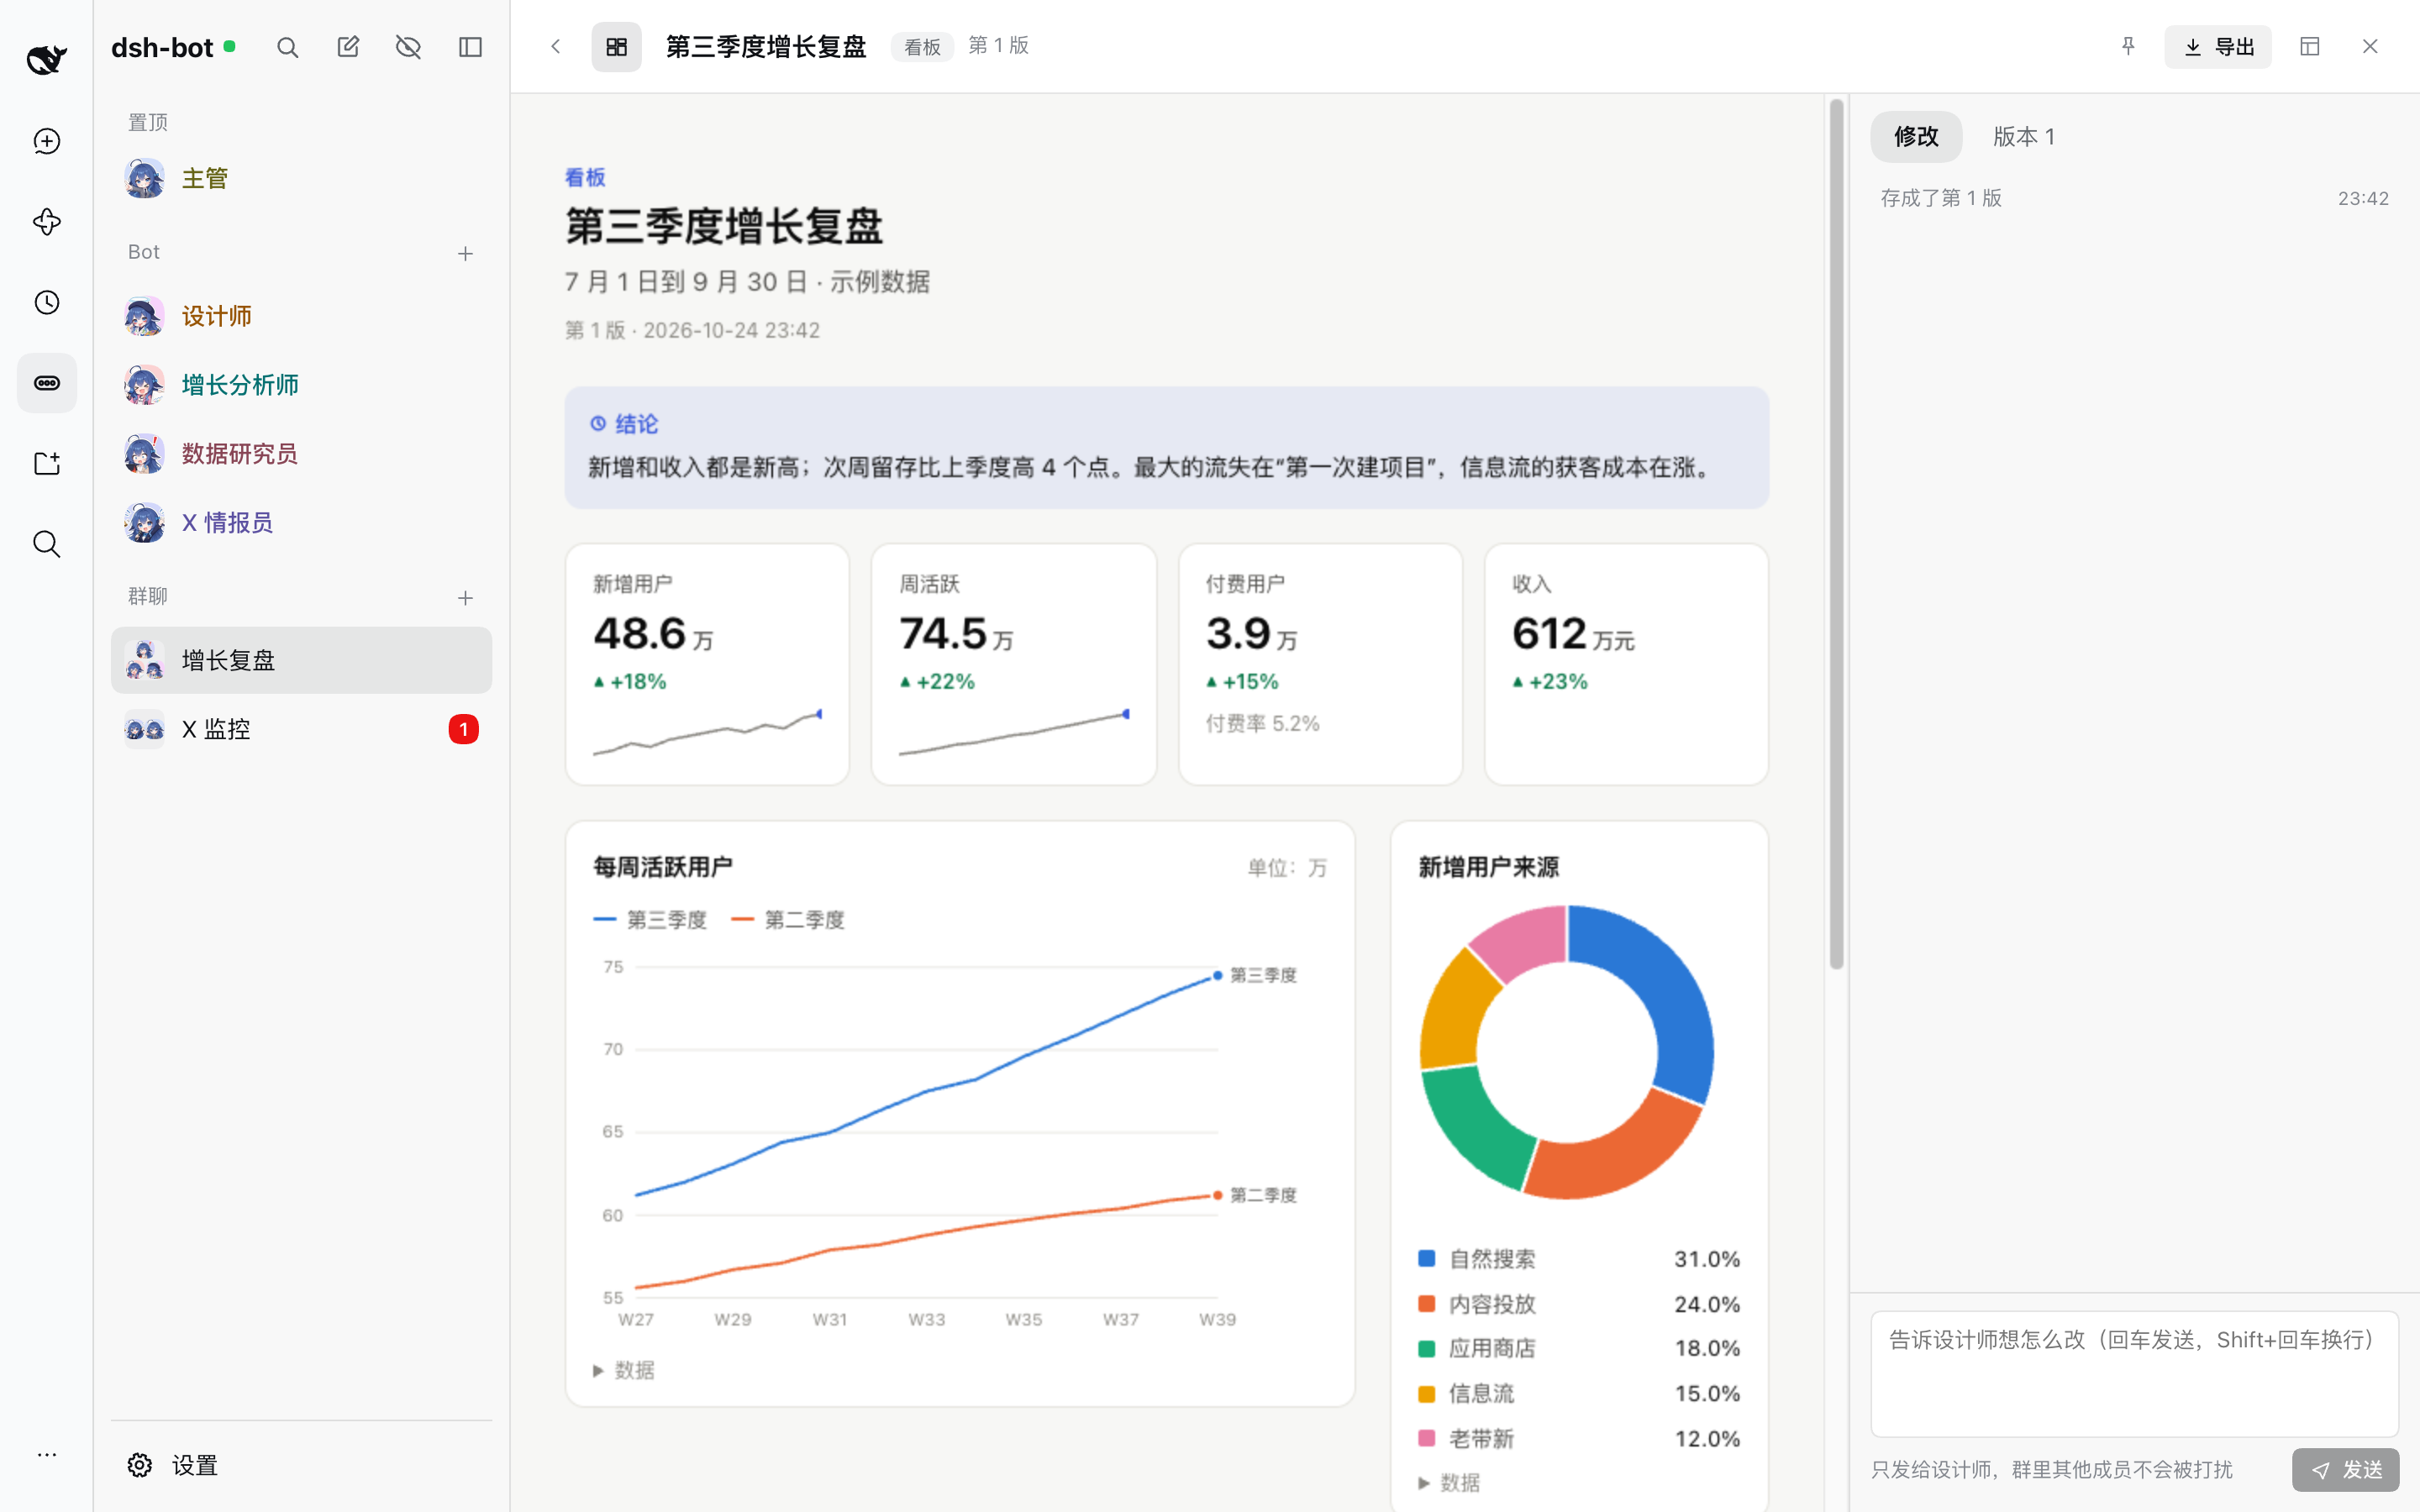Click the 导出 export button
2420x1512 pixels.
click(x=2218, y=46)
